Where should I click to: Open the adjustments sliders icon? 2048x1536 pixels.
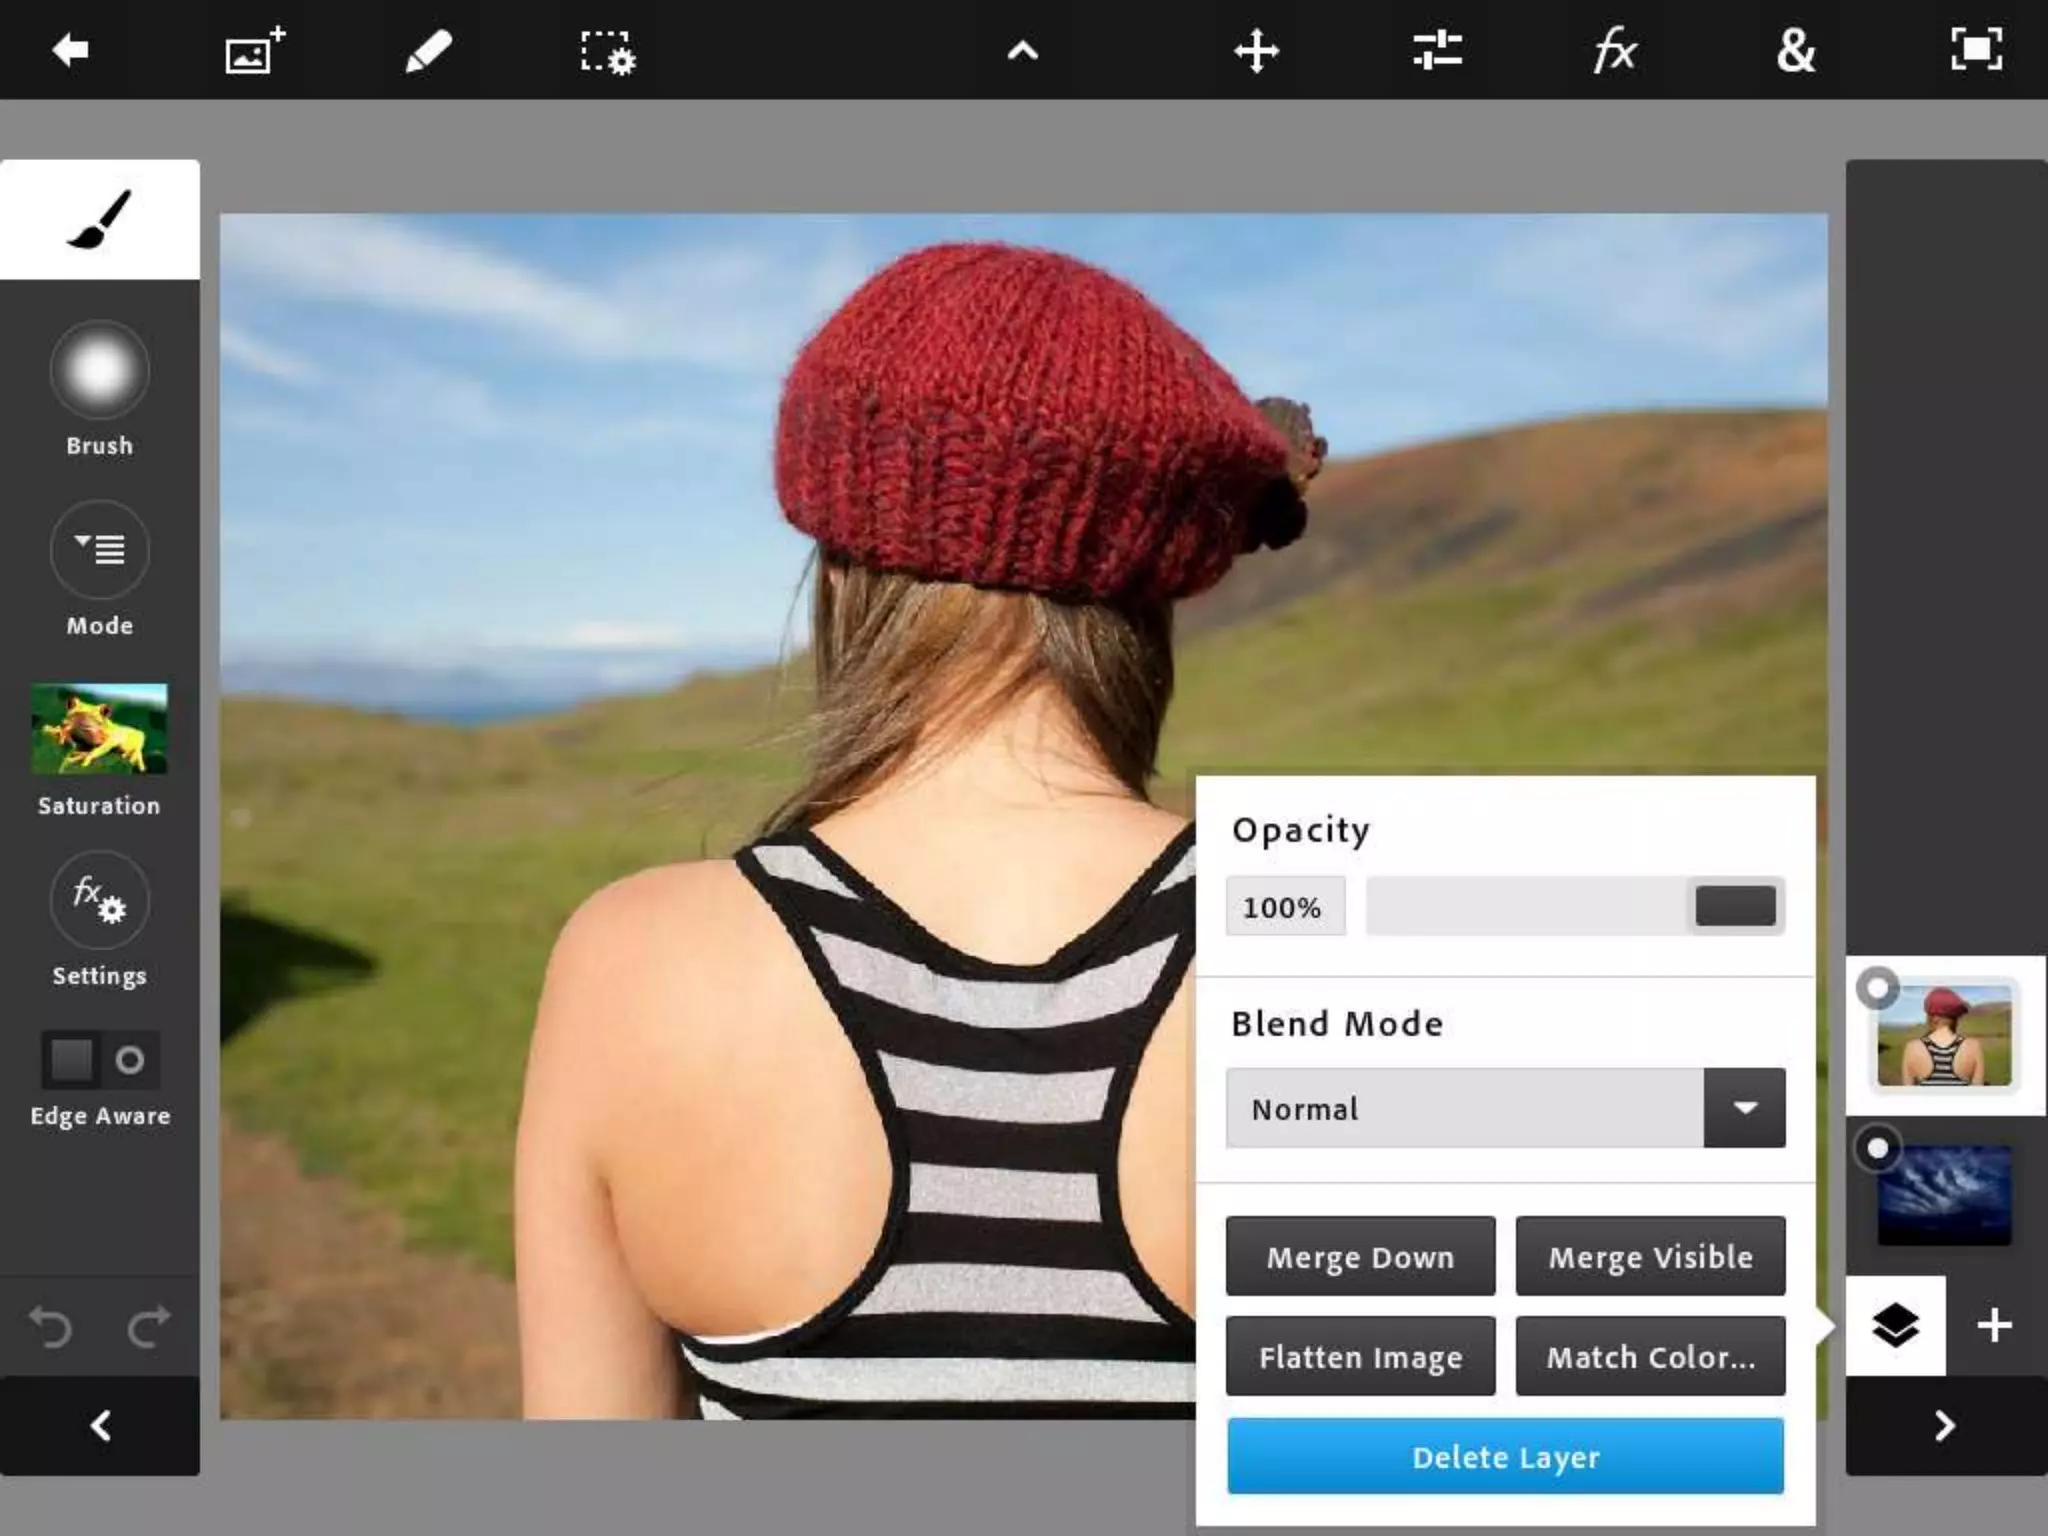coord(1437,50)
